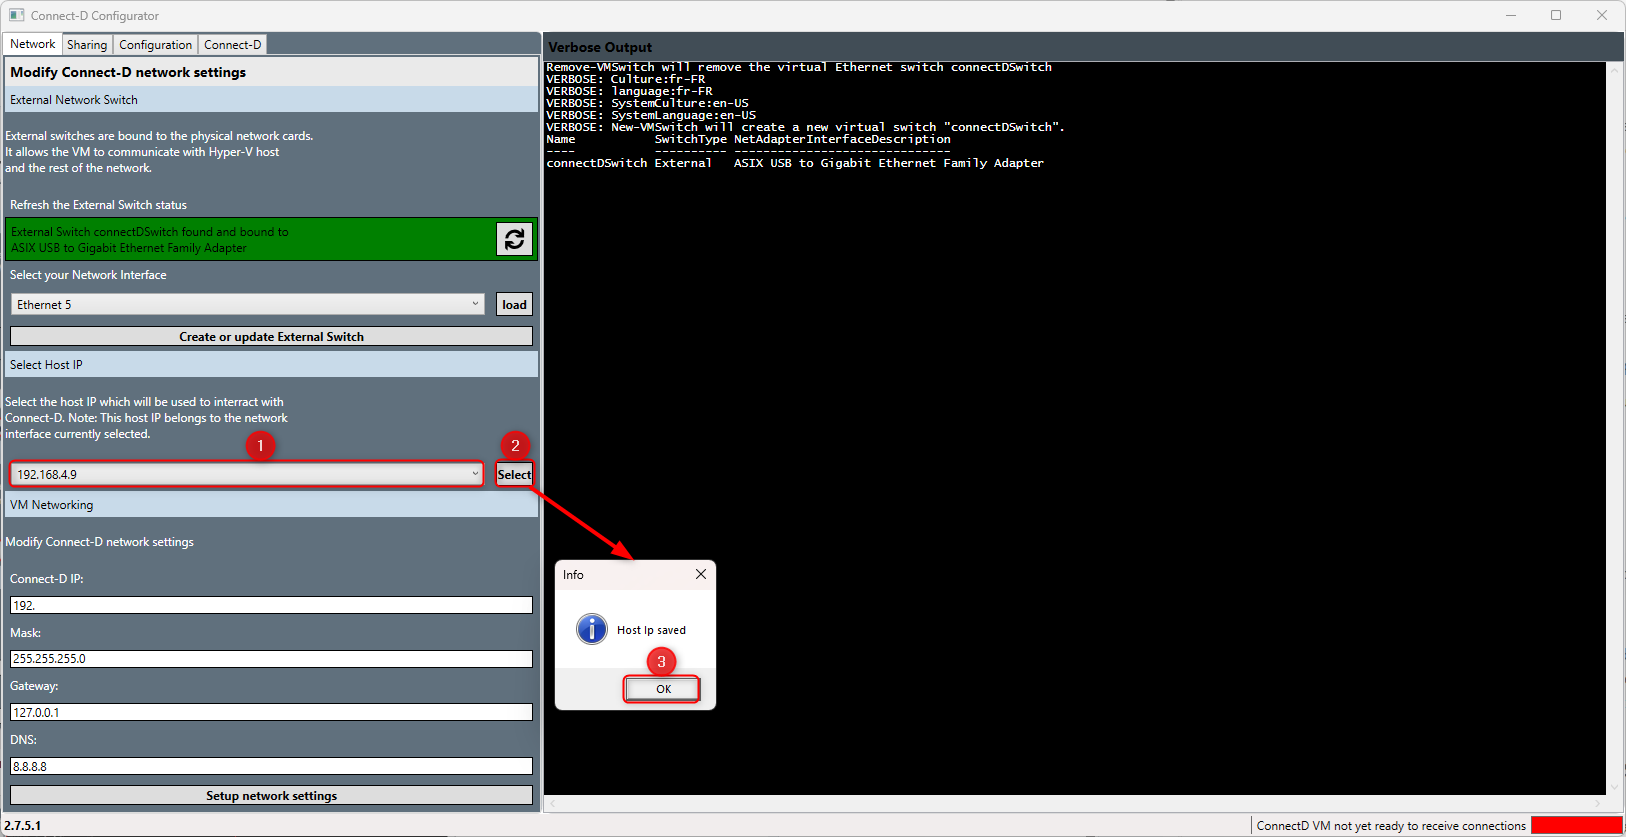The image size is (1626, 837).
Task: Click the refresh External Switch status icon
Action: [x=514, y=239]
